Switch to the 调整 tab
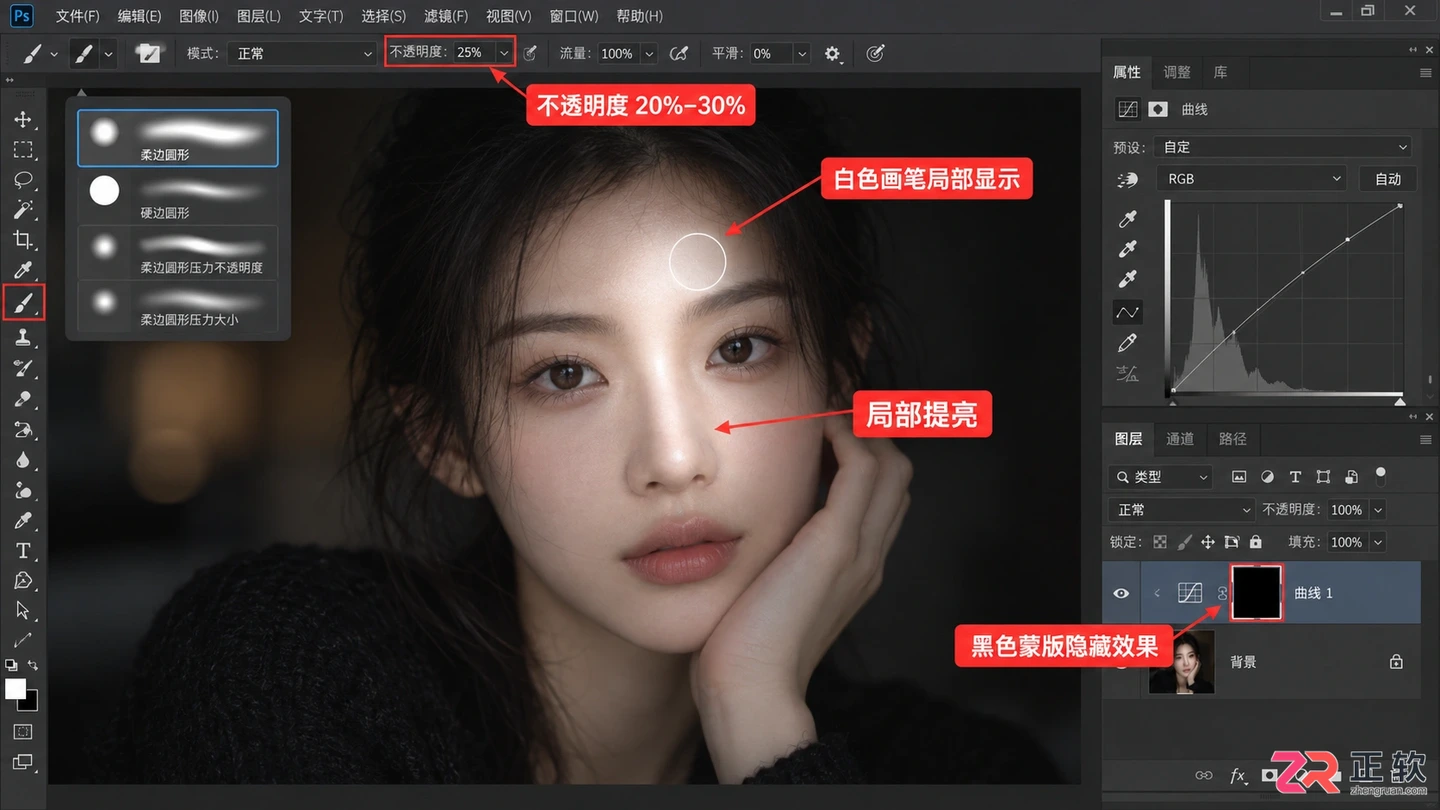 [1177, 72]
